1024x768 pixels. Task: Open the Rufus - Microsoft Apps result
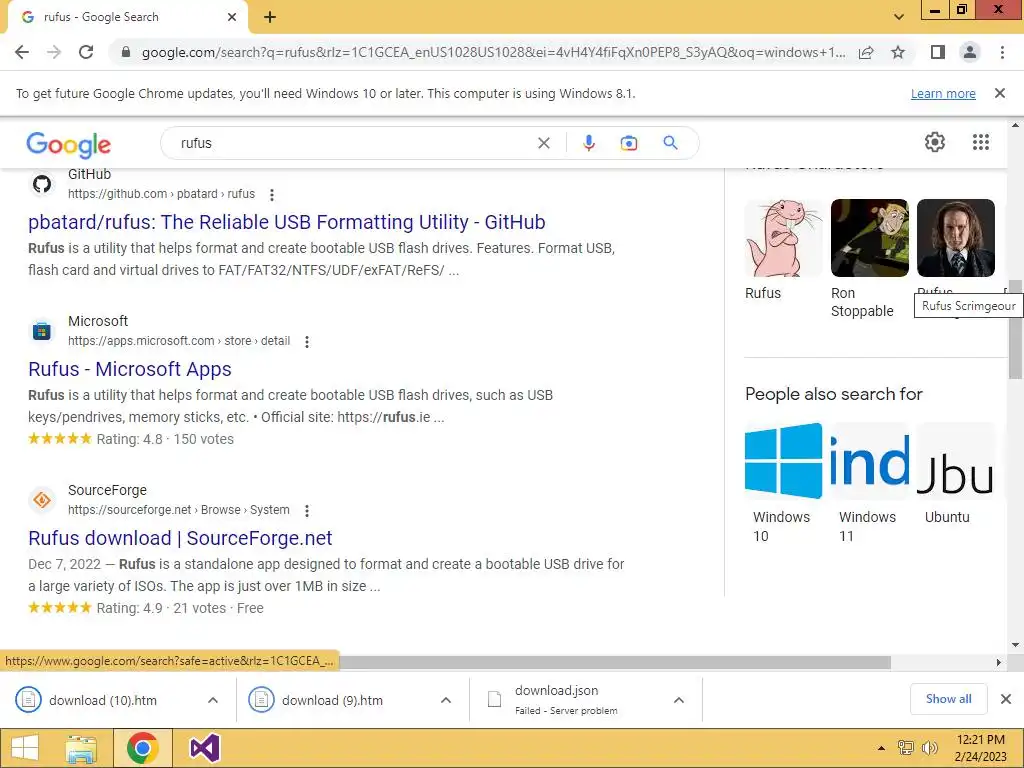[130, 369]
